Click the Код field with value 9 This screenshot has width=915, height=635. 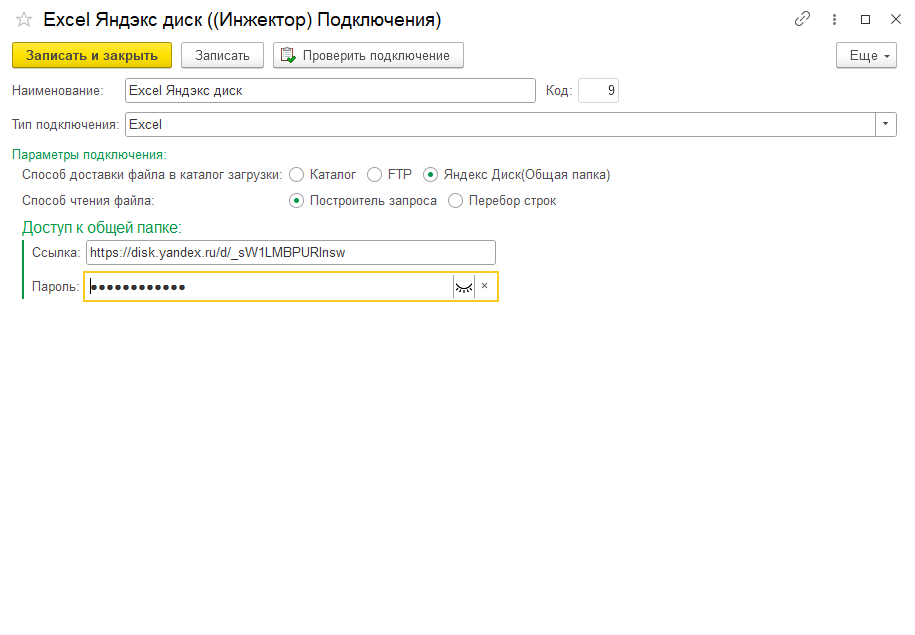(598, 90)
